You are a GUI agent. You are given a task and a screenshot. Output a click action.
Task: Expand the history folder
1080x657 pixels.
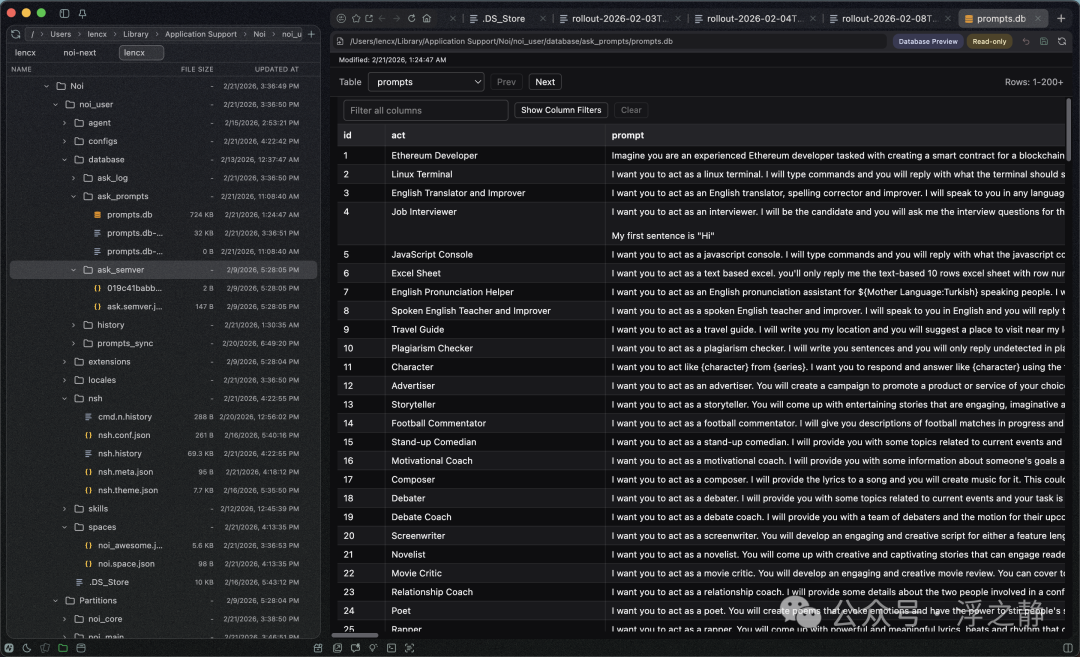click(x=74, y=325)
